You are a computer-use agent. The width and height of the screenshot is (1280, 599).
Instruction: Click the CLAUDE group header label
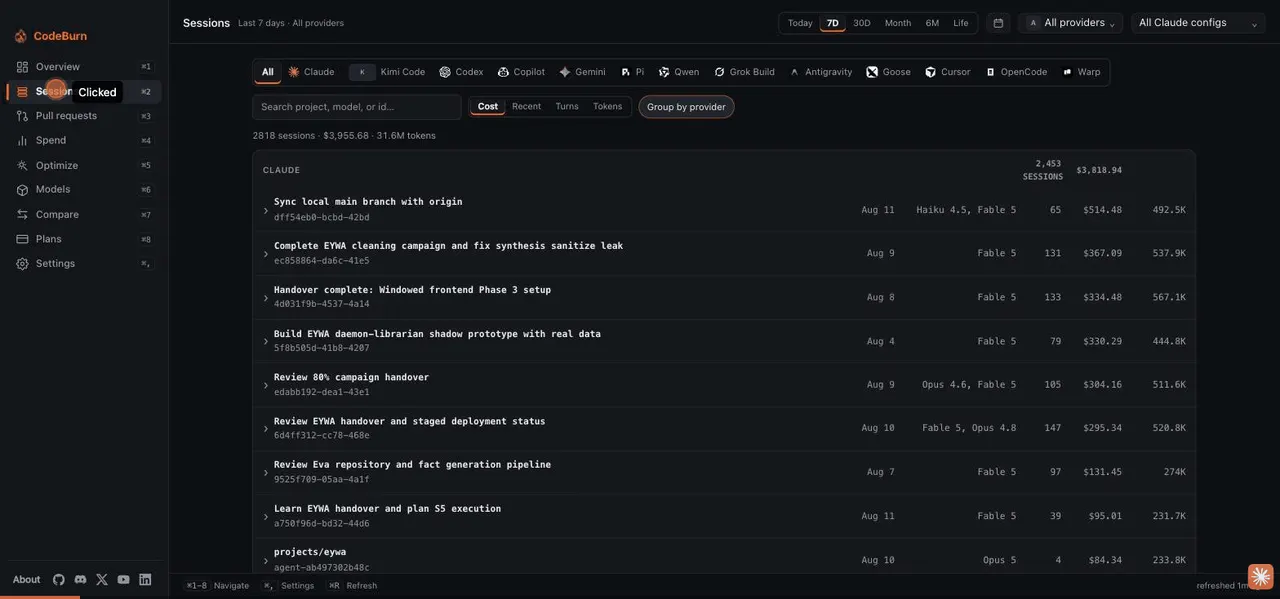point(281,170)
